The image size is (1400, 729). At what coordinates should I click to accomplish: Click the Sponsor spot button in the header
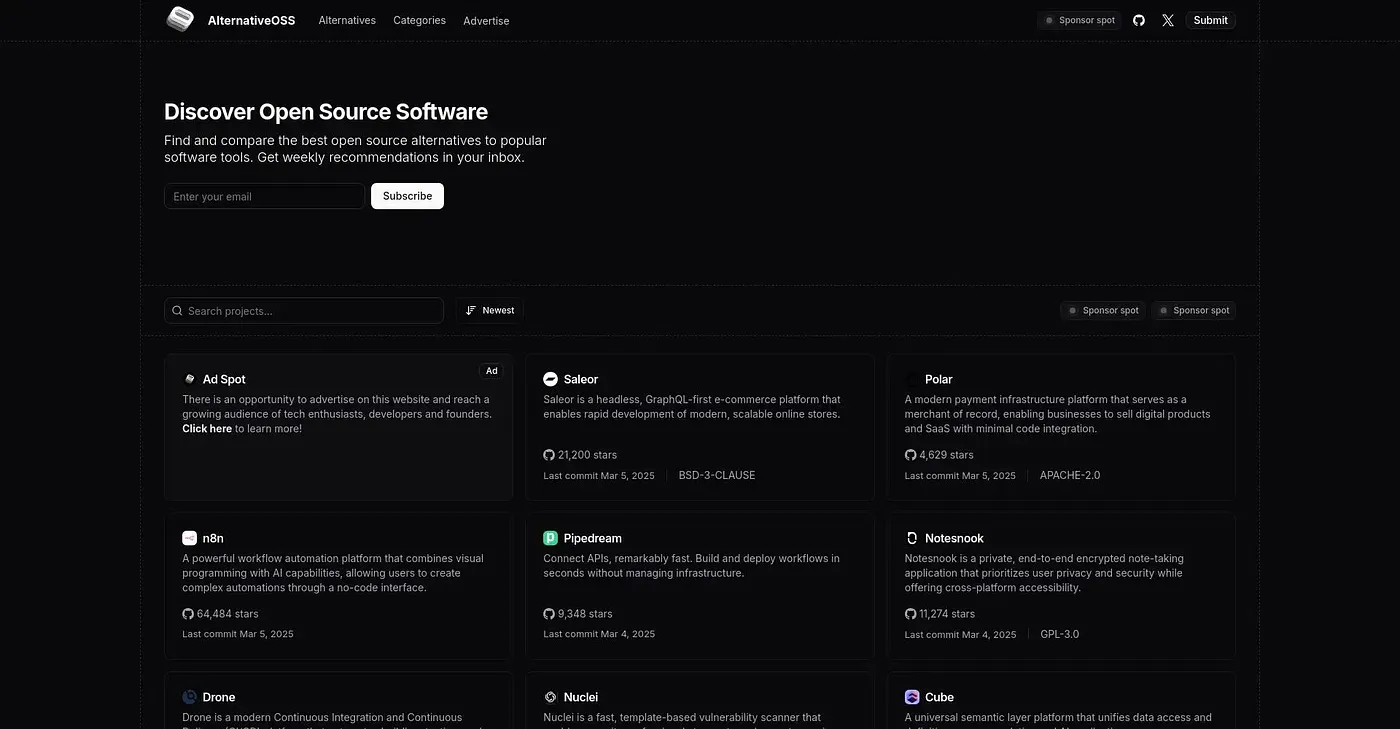point(1078,20)
